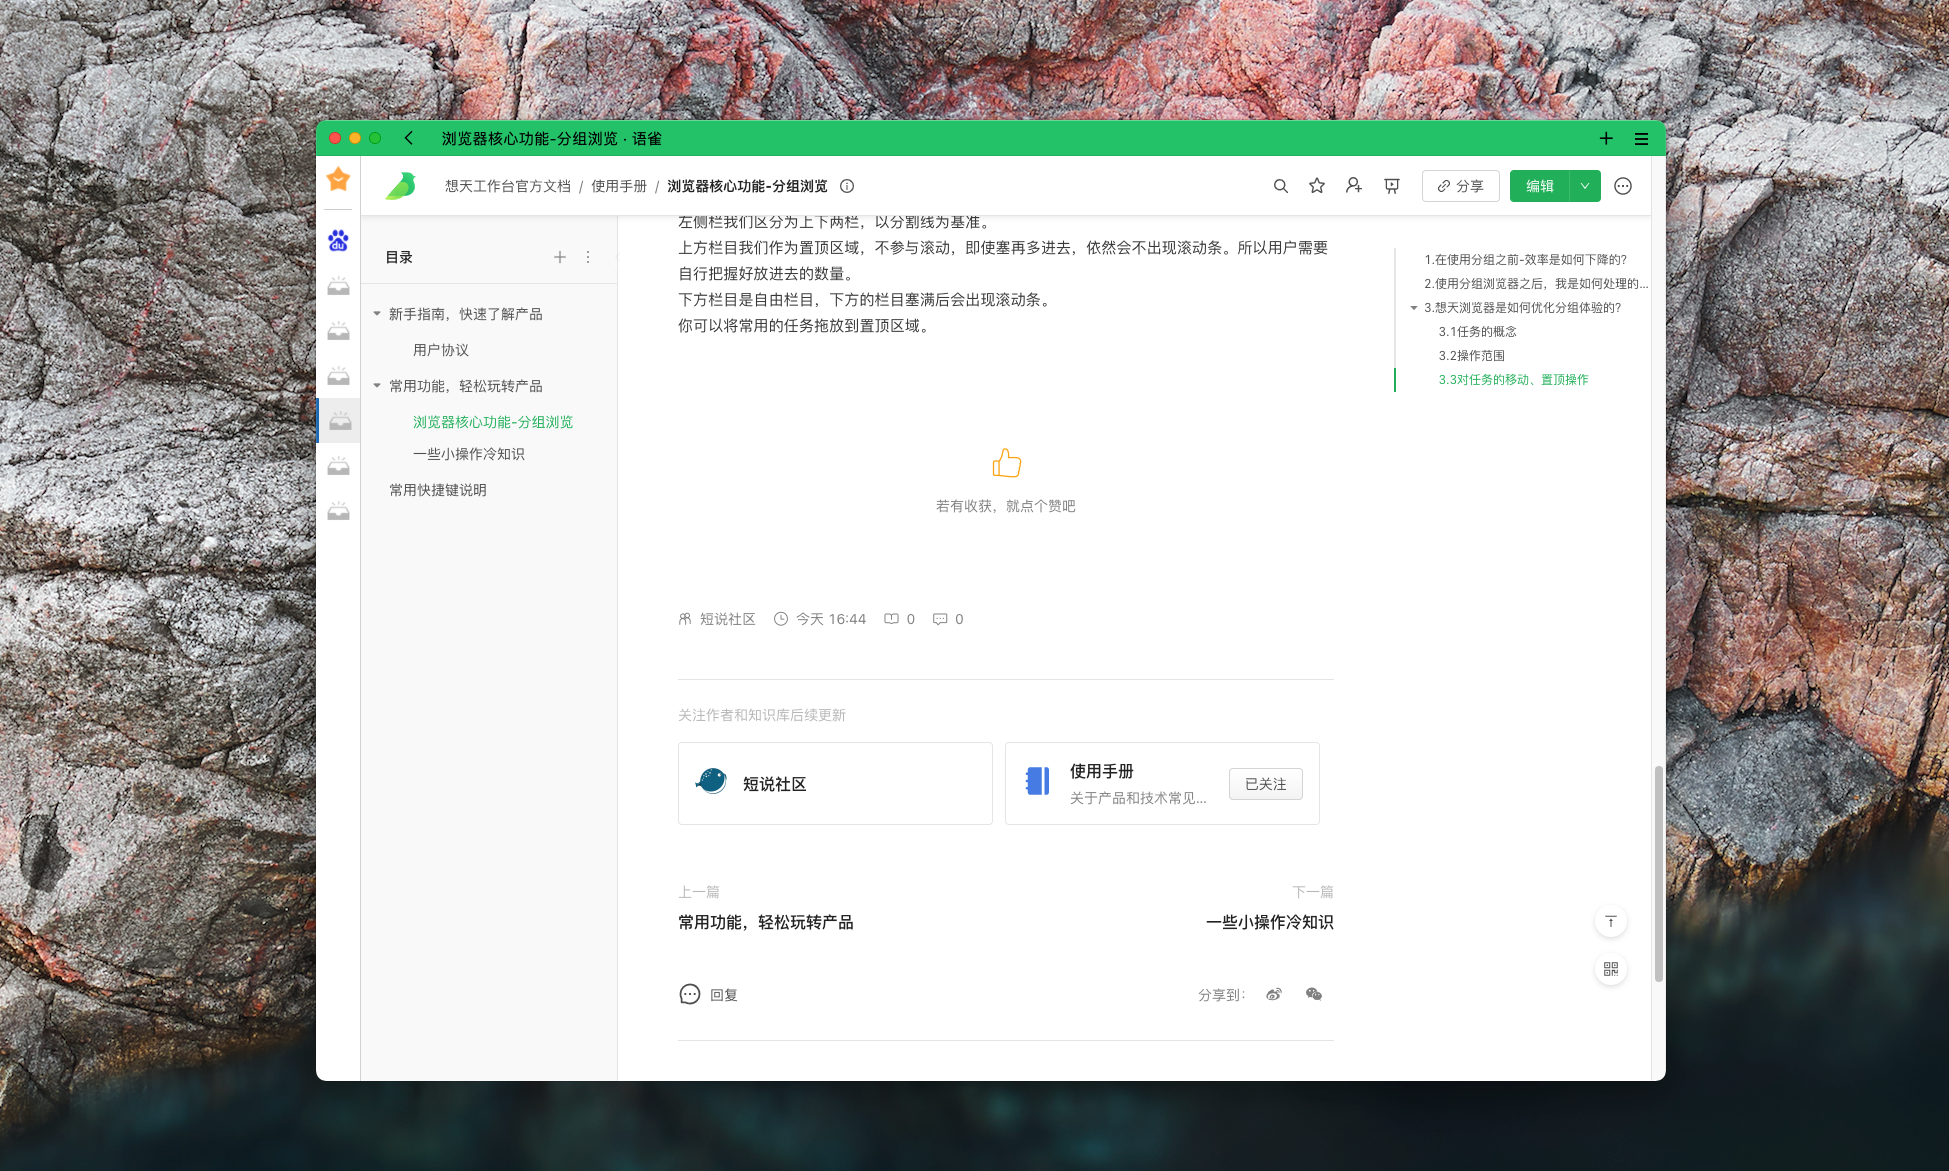Viewport: 1949px width, 1171px height.
Task: Click the add collaborator person icon
Action: coord(1354,186)
